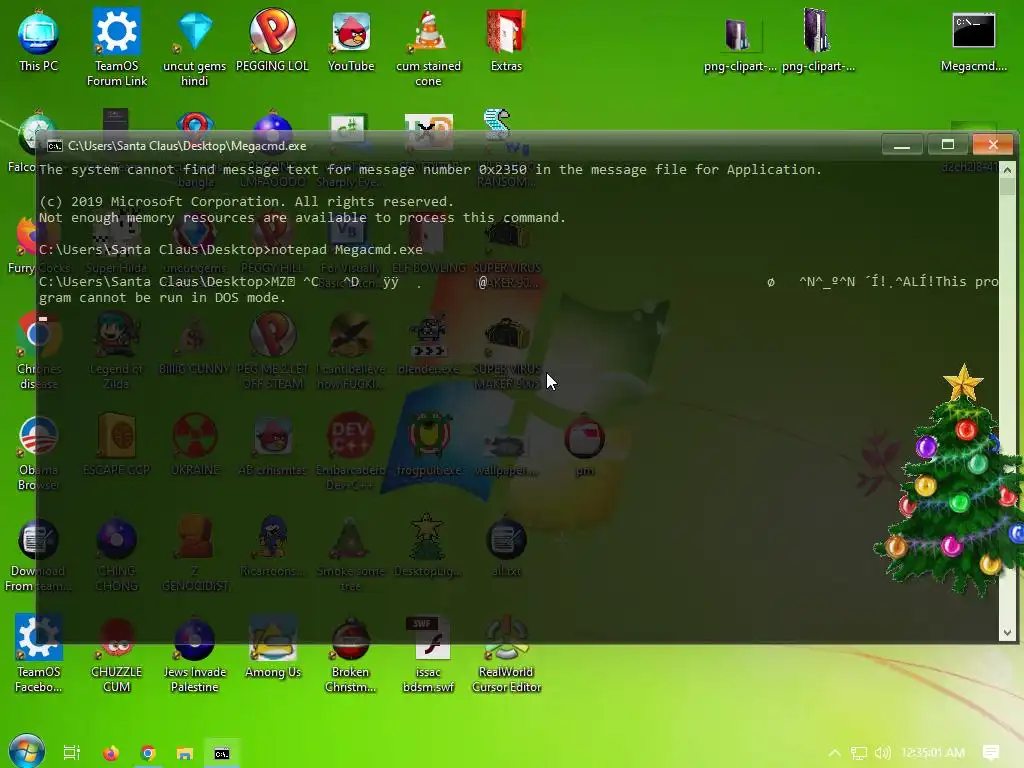The image size is (1024, 768).
Task: Select the uncut gems hindi diamond icon
Action: pyautogui.click(x=194, y=47)
